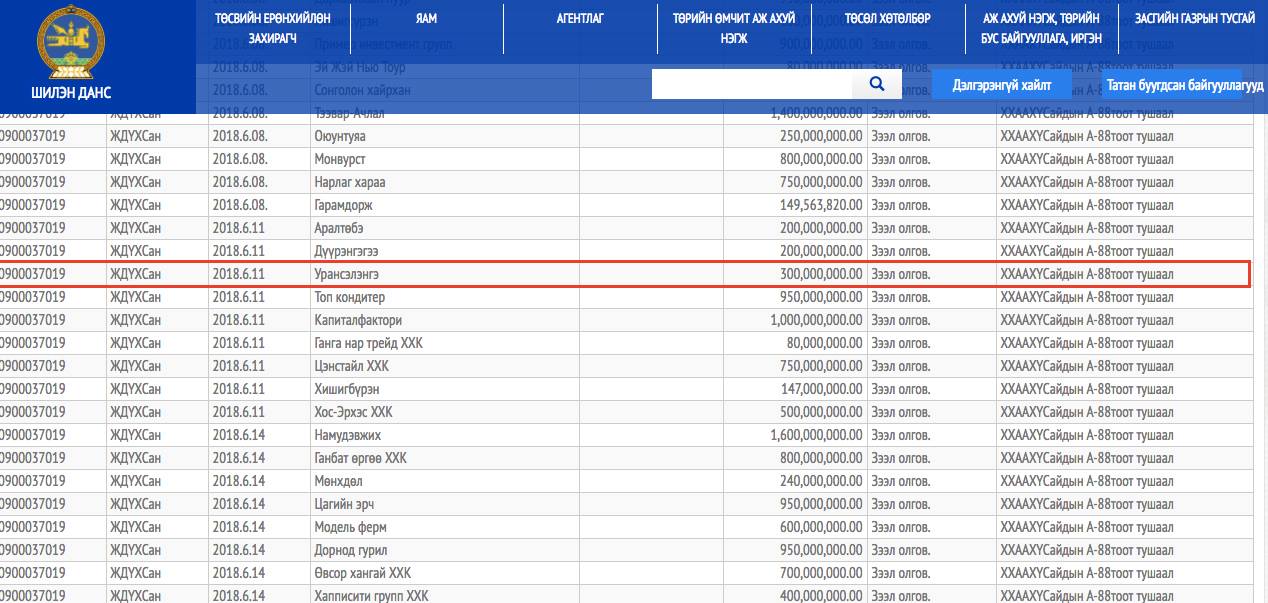Viewport: 1268px width, 603px height.
Task: Click Зээл олгов. in the Урансэлэнгэ row
Action: [x=901, y=274]
